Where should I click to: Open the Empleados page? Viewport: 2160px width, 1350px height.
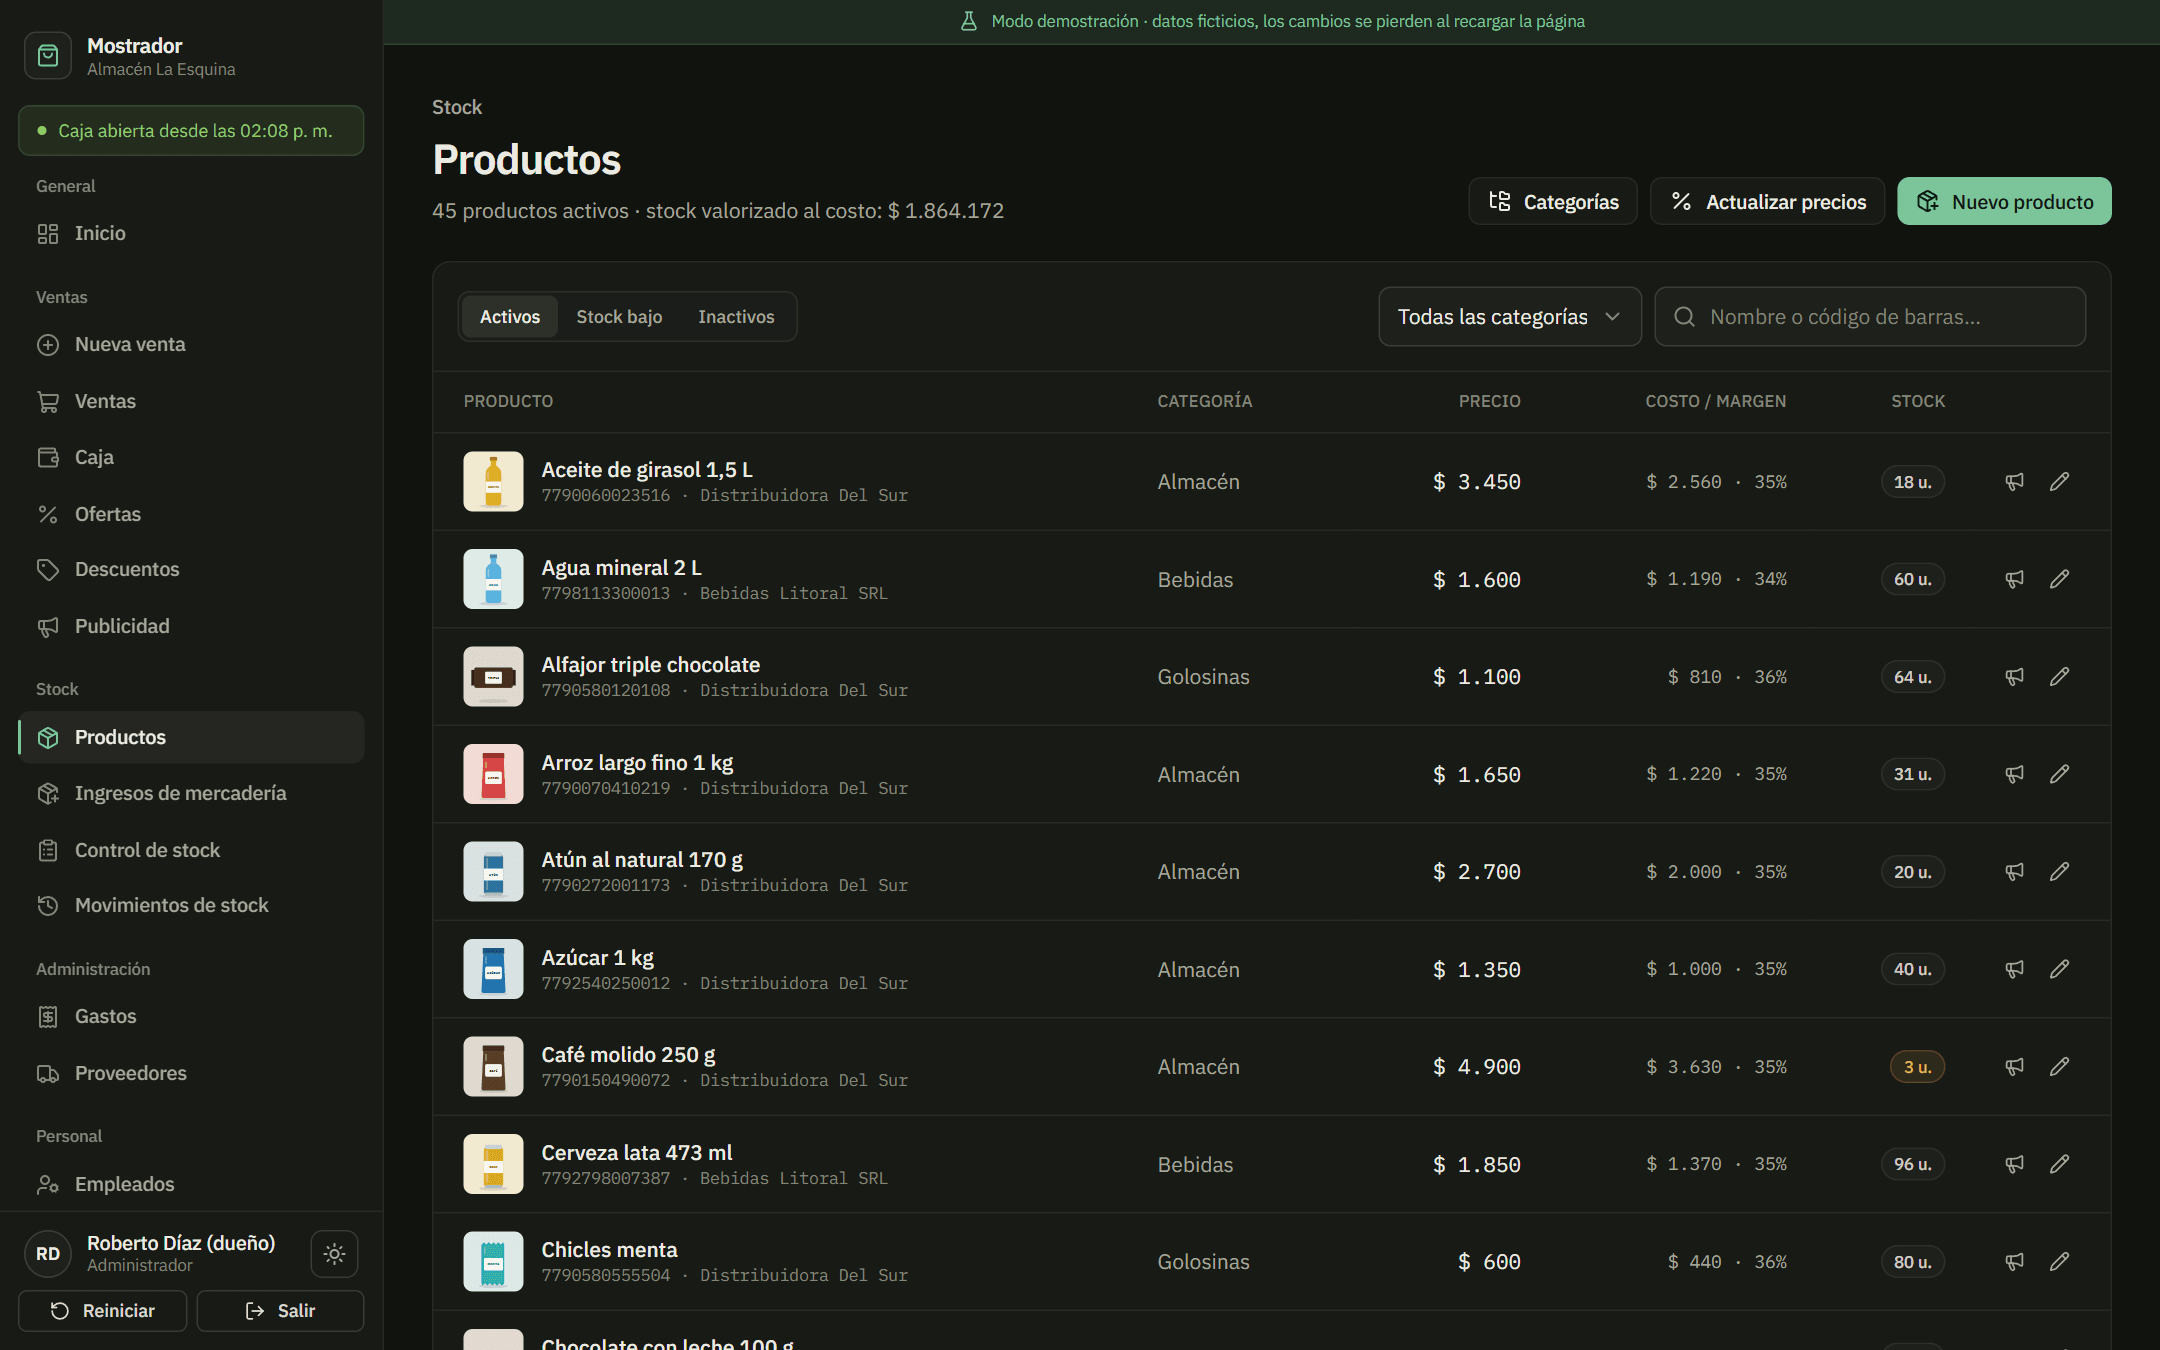pyautogui.click(x=191, y=1184)
